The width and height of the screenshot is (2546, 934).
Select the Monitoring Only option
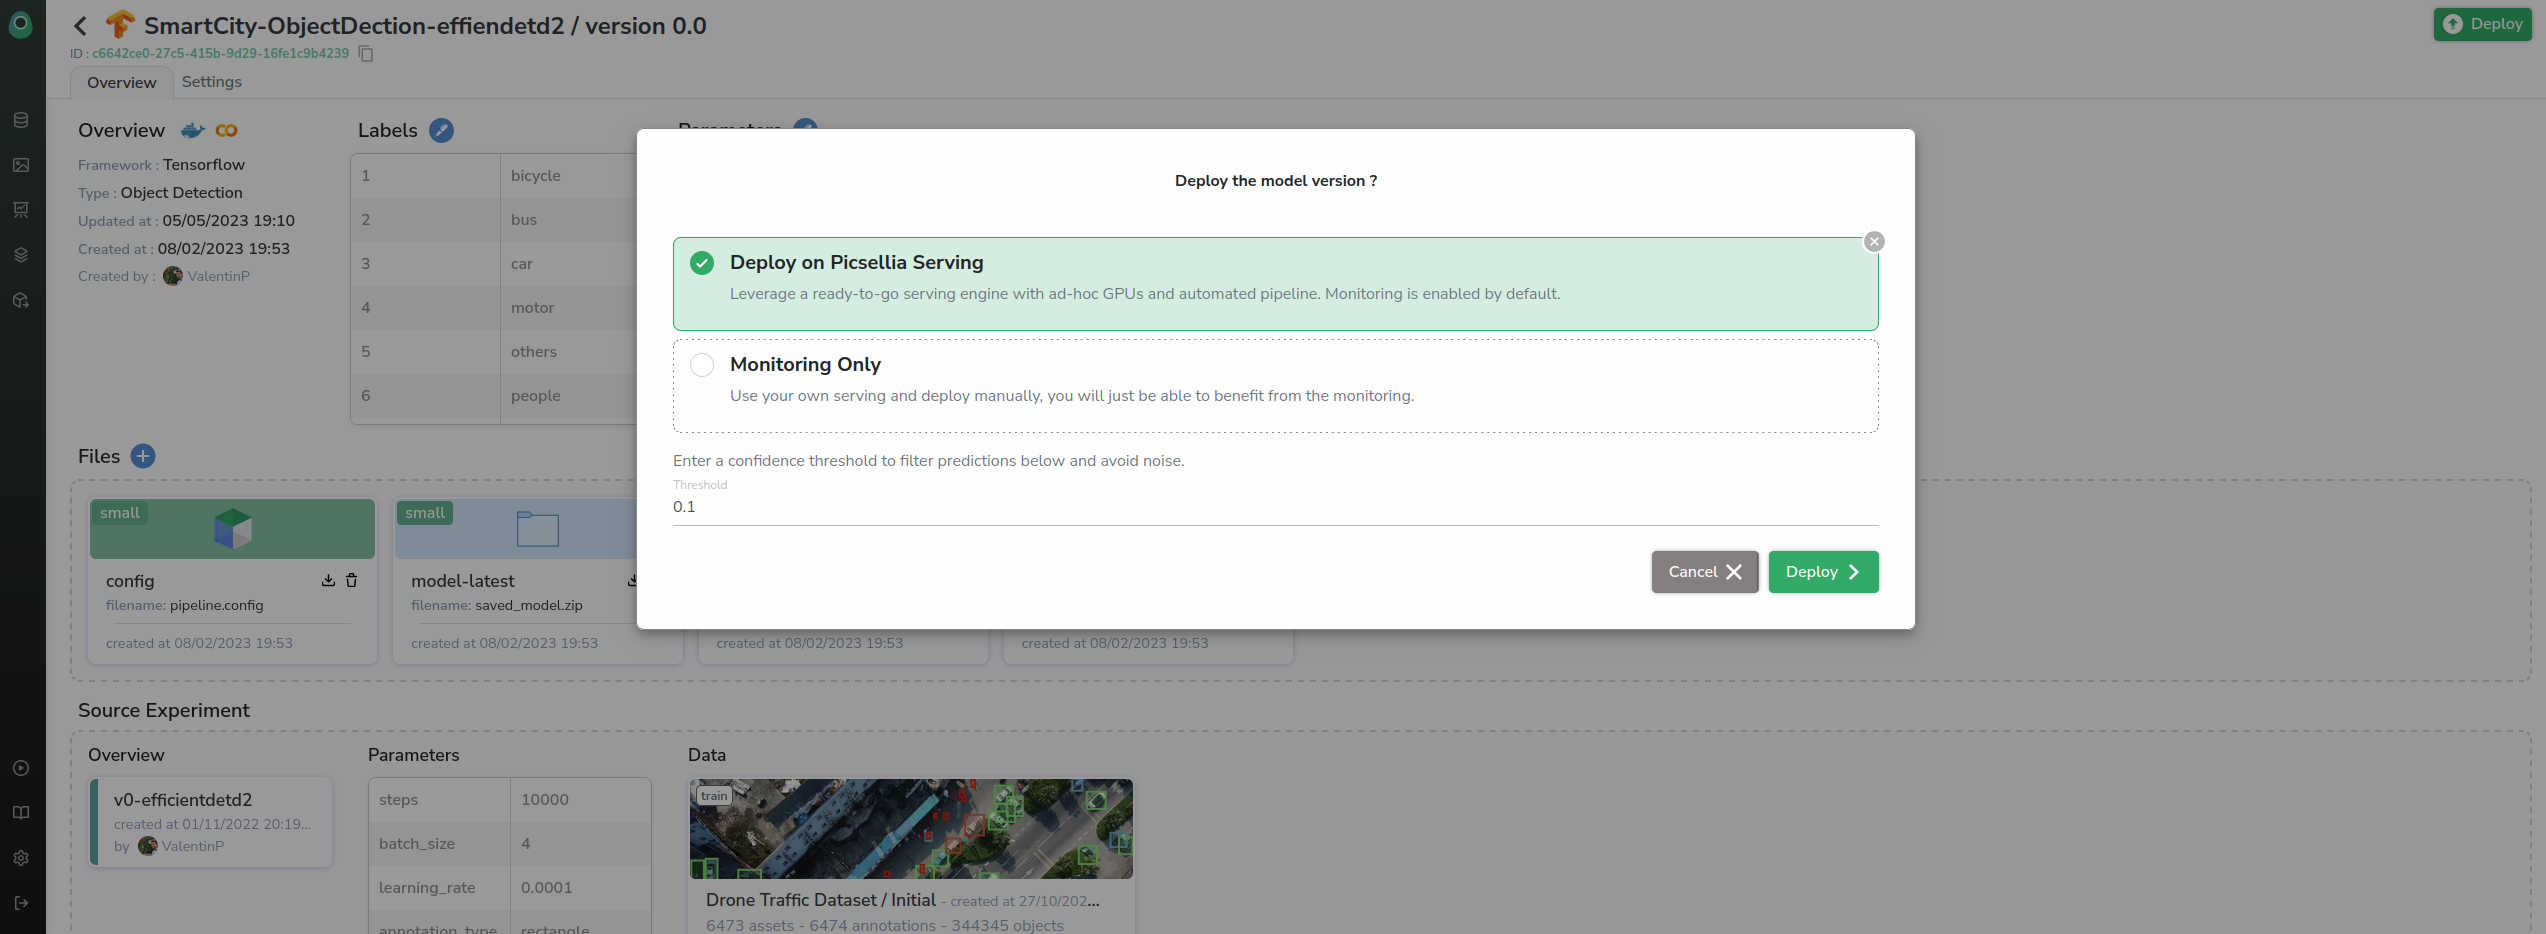pyautogui.click(x=1276, y=386)
